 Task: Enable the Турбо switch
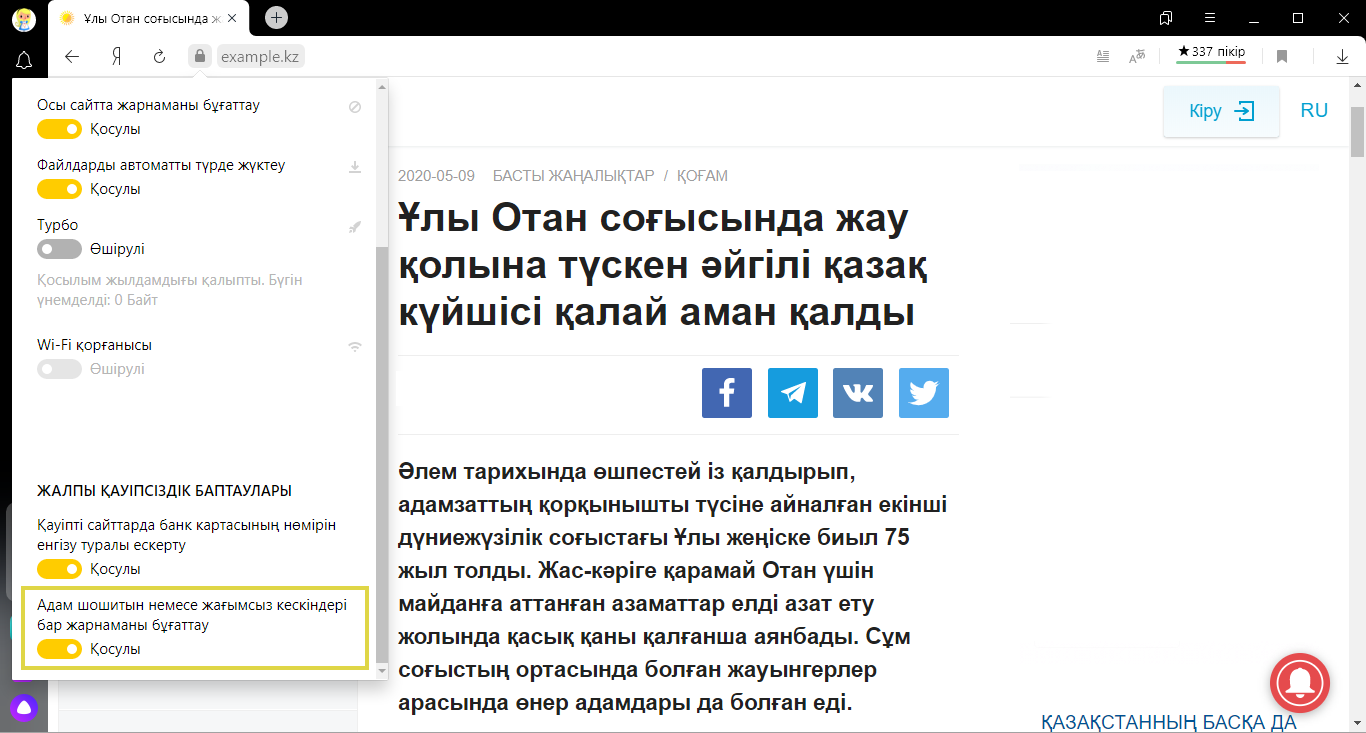pos(59,249)
